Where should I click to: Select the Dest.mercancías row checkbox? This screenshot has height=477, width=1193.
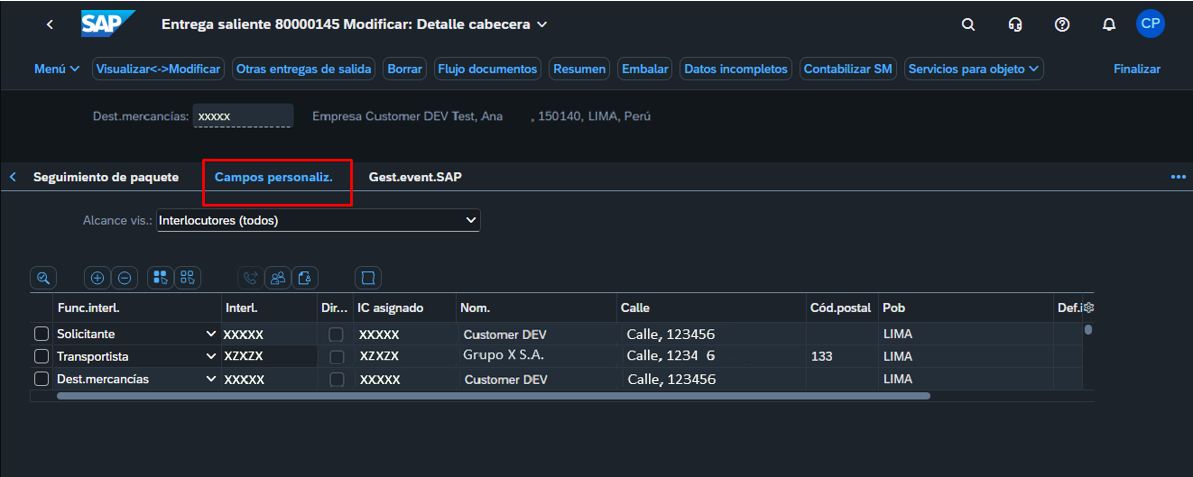(x=41, y=380)
